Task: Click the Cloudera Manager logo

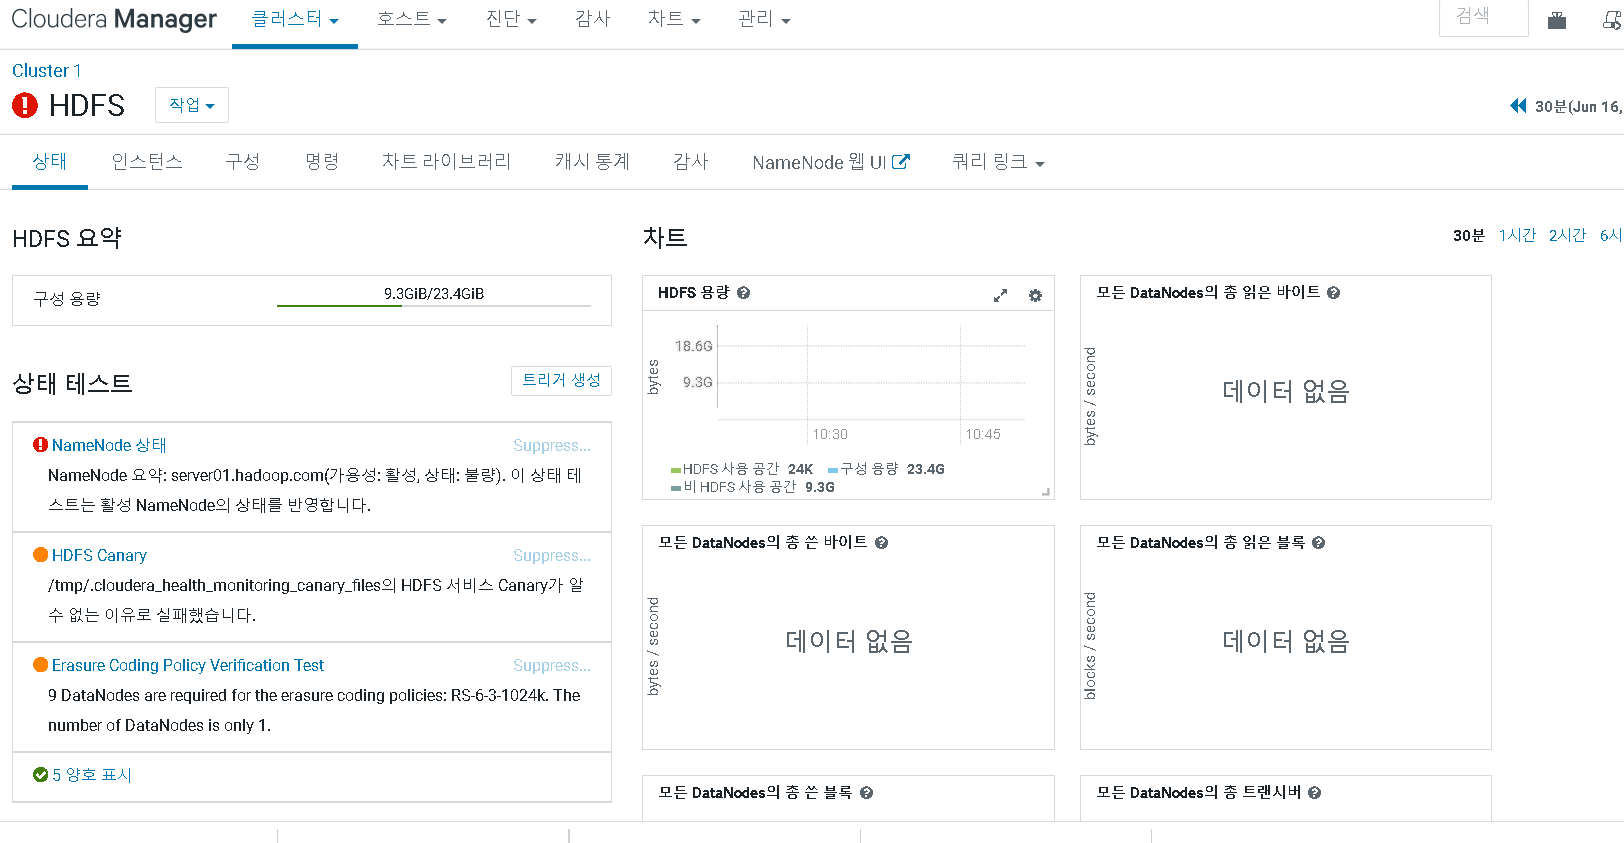Action: 114,19
